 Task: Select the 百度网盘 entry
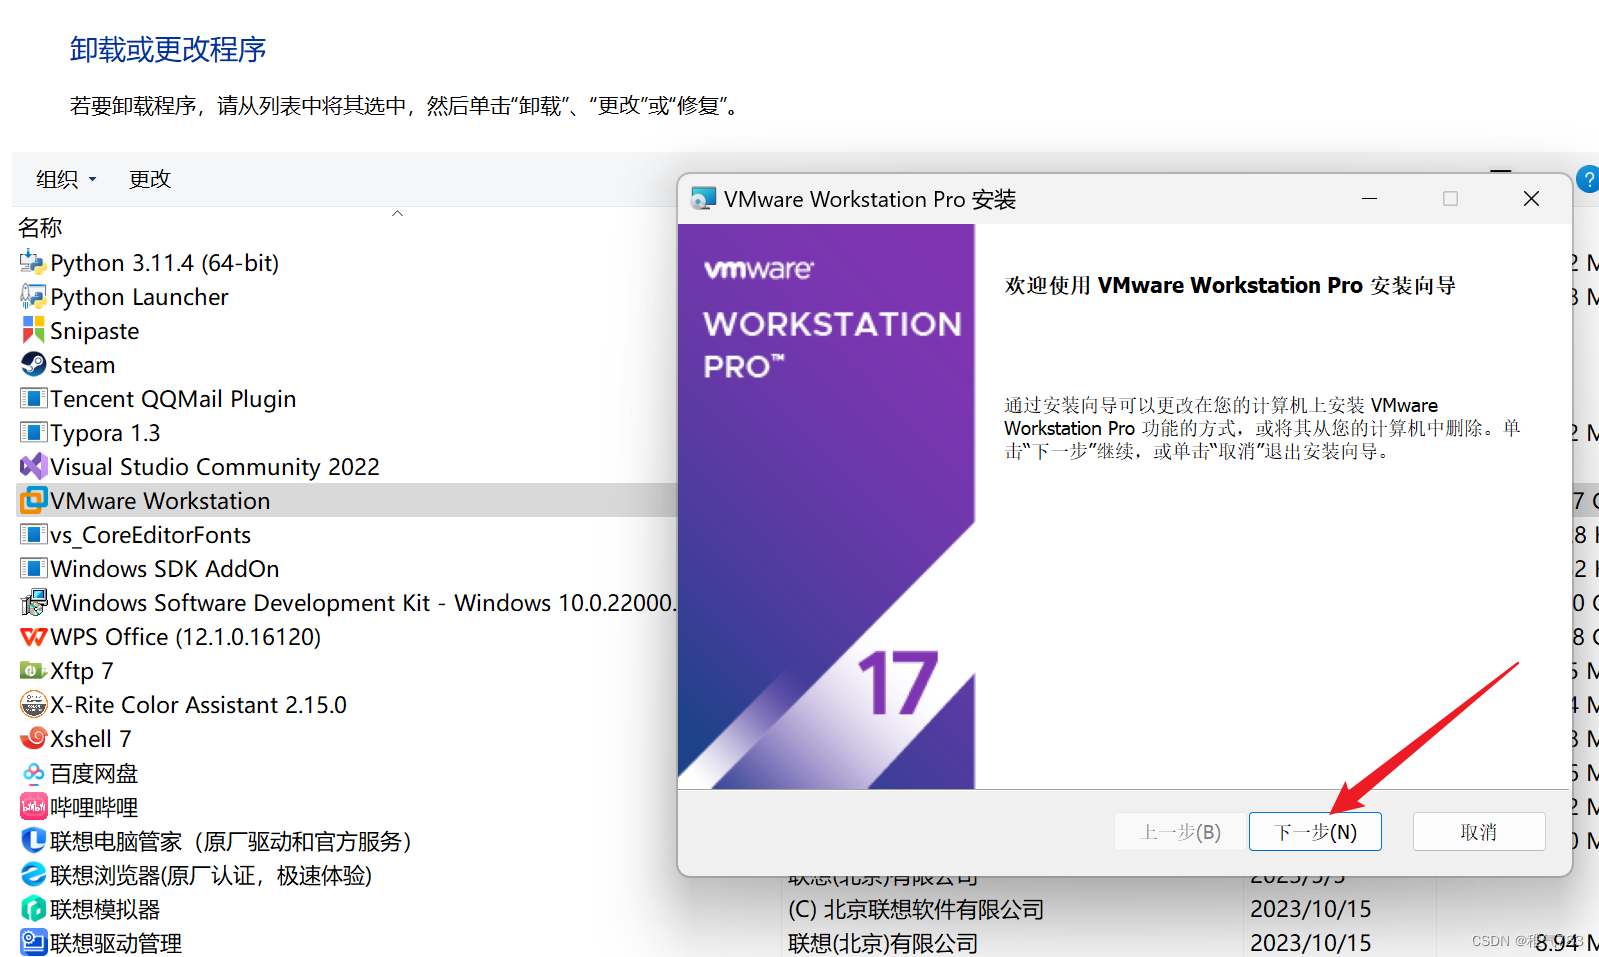(x=94, y=773)
